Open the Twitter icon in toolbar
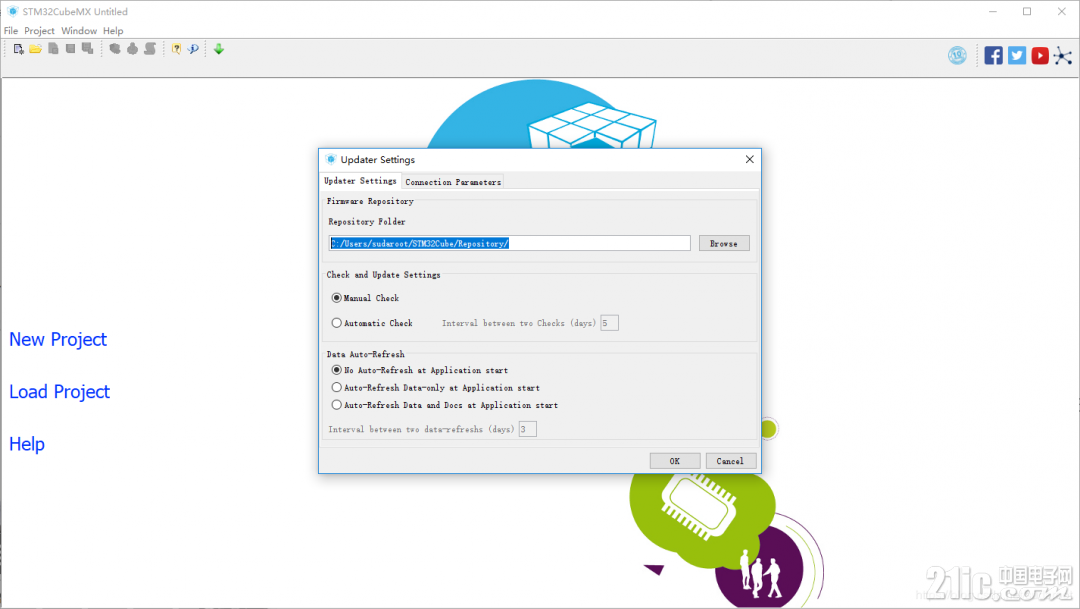1080x609 pixels. [1017, 55]
